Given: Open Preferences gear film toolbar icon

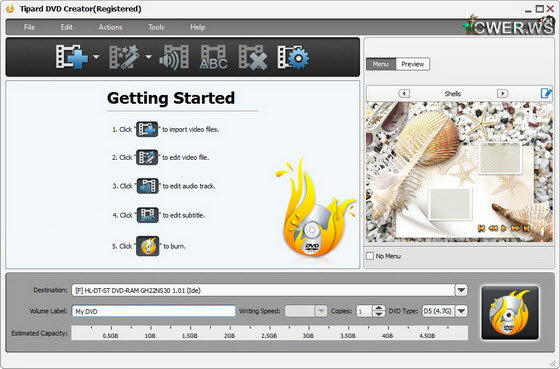Looking at the screenshot, I should tap(293, 56).
